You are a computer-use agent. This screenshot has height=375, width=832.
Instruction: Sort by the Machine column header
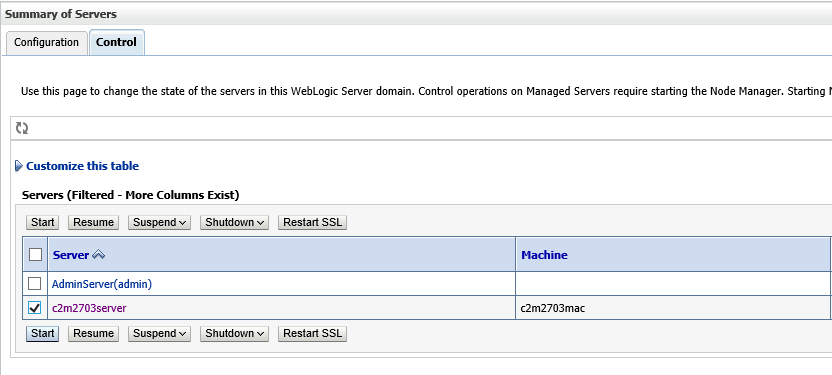point(544,255)
